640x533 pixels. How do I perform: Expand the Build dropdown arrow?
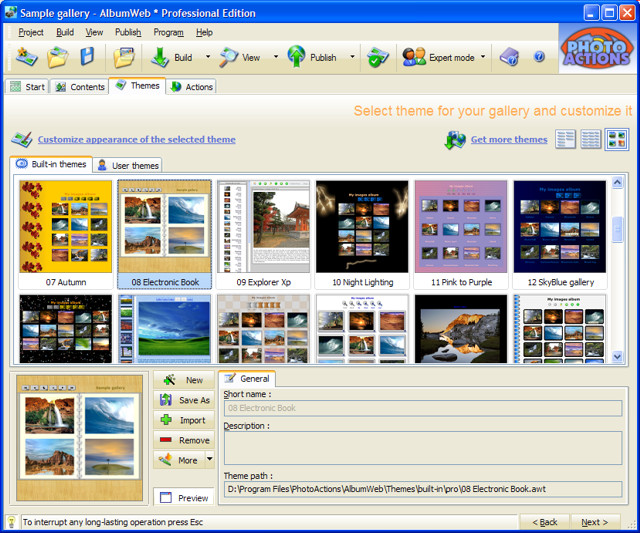pos(208,57)
